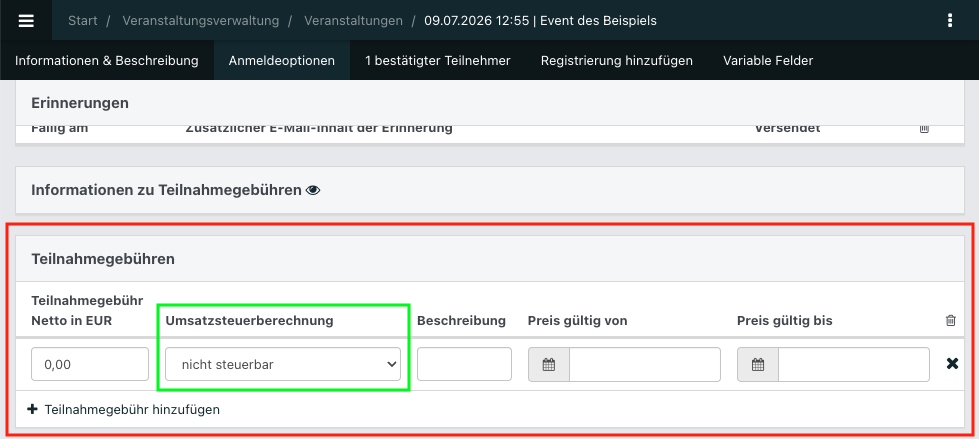This screenshot has width=979, height=439.
Task: Open the 1 bestätigter Teilnehmer tab
Action: coord(438,61)
